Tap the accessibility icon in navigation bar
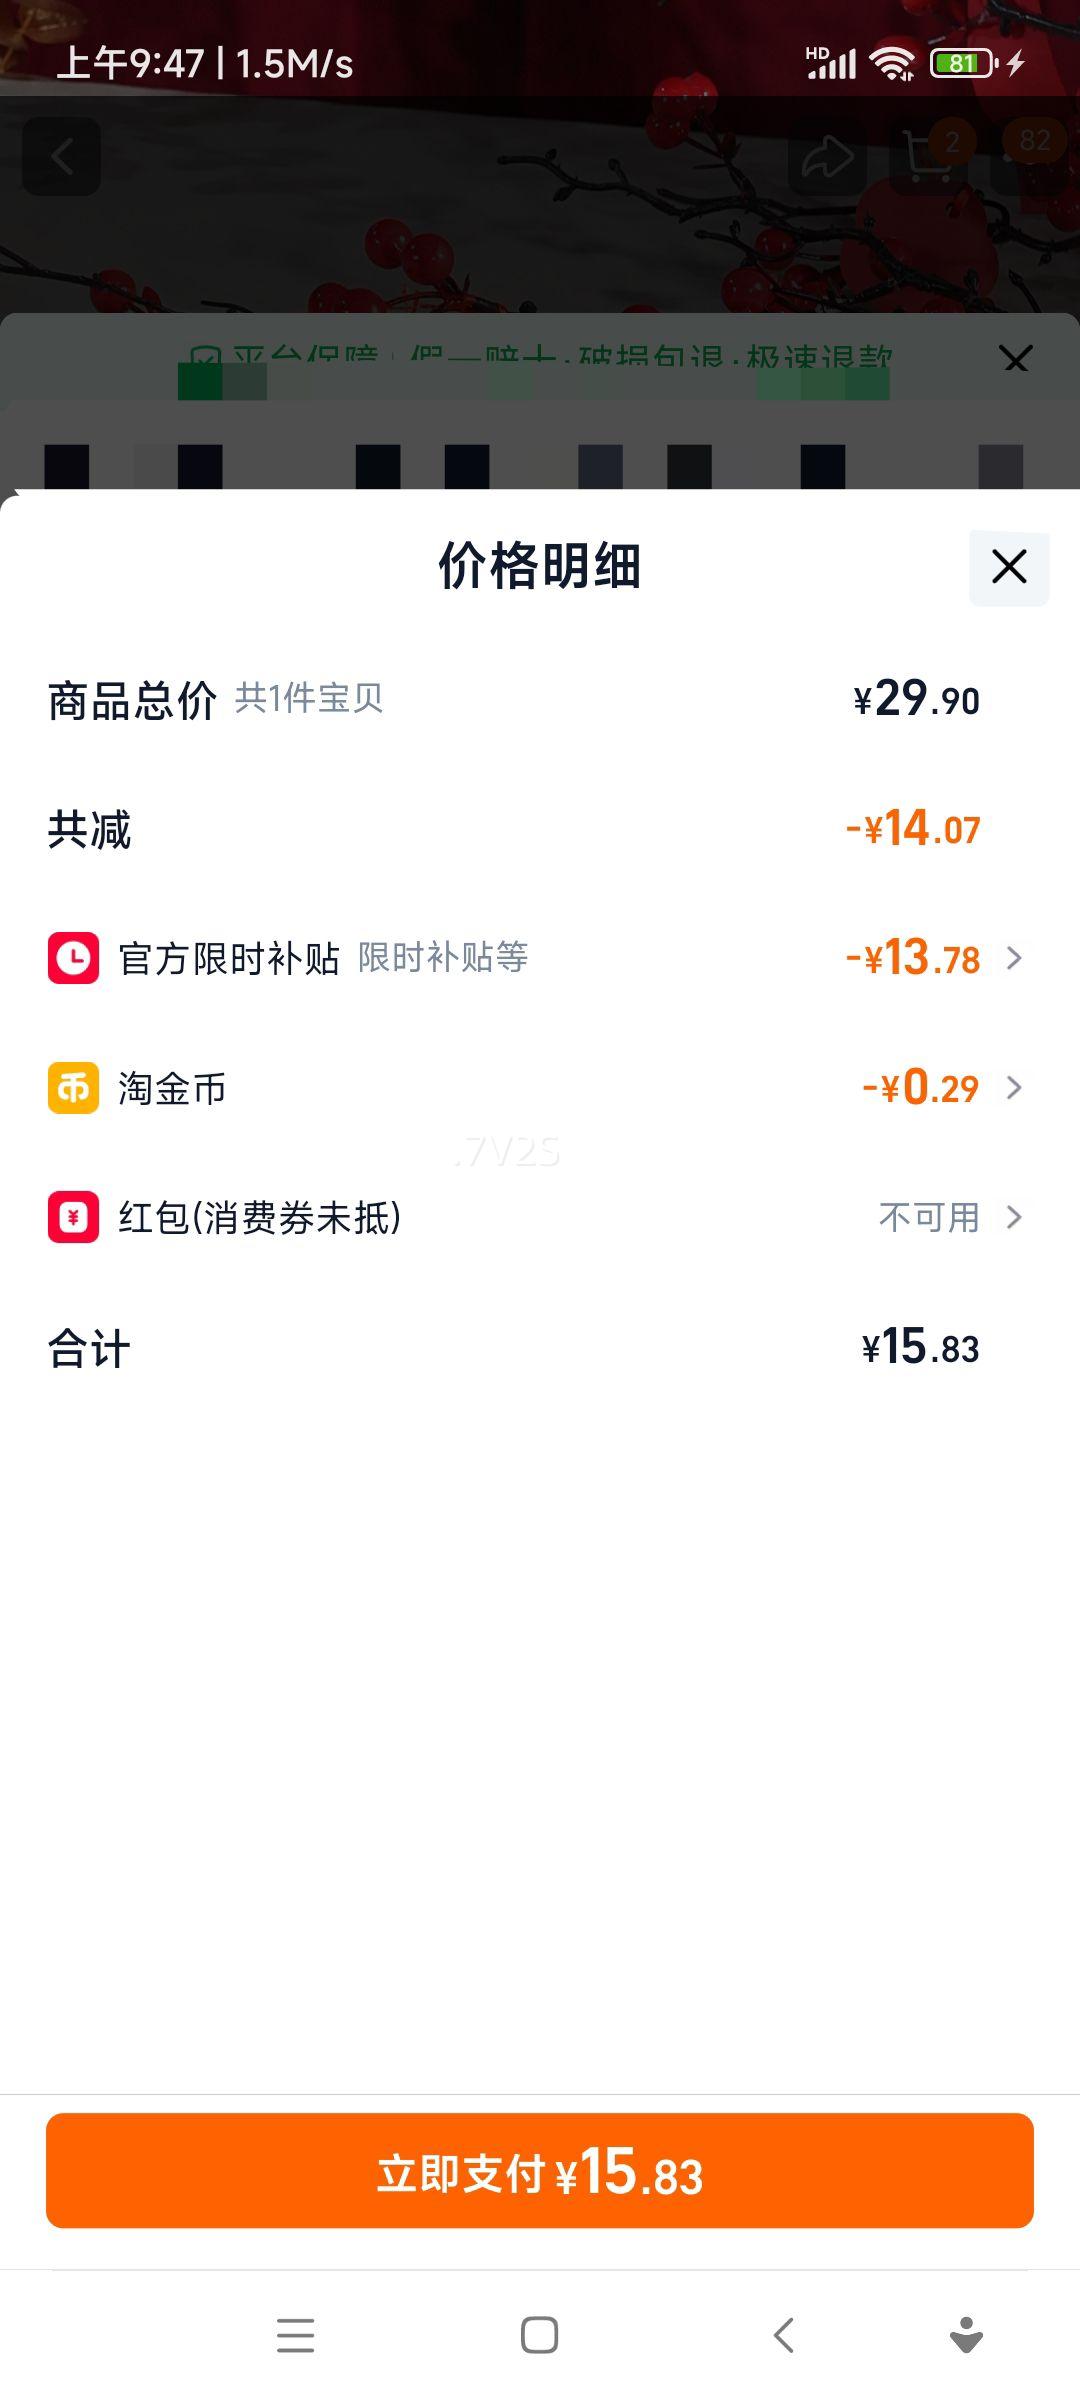This screenshot has width=1080, height=2400. point(966,2336)
